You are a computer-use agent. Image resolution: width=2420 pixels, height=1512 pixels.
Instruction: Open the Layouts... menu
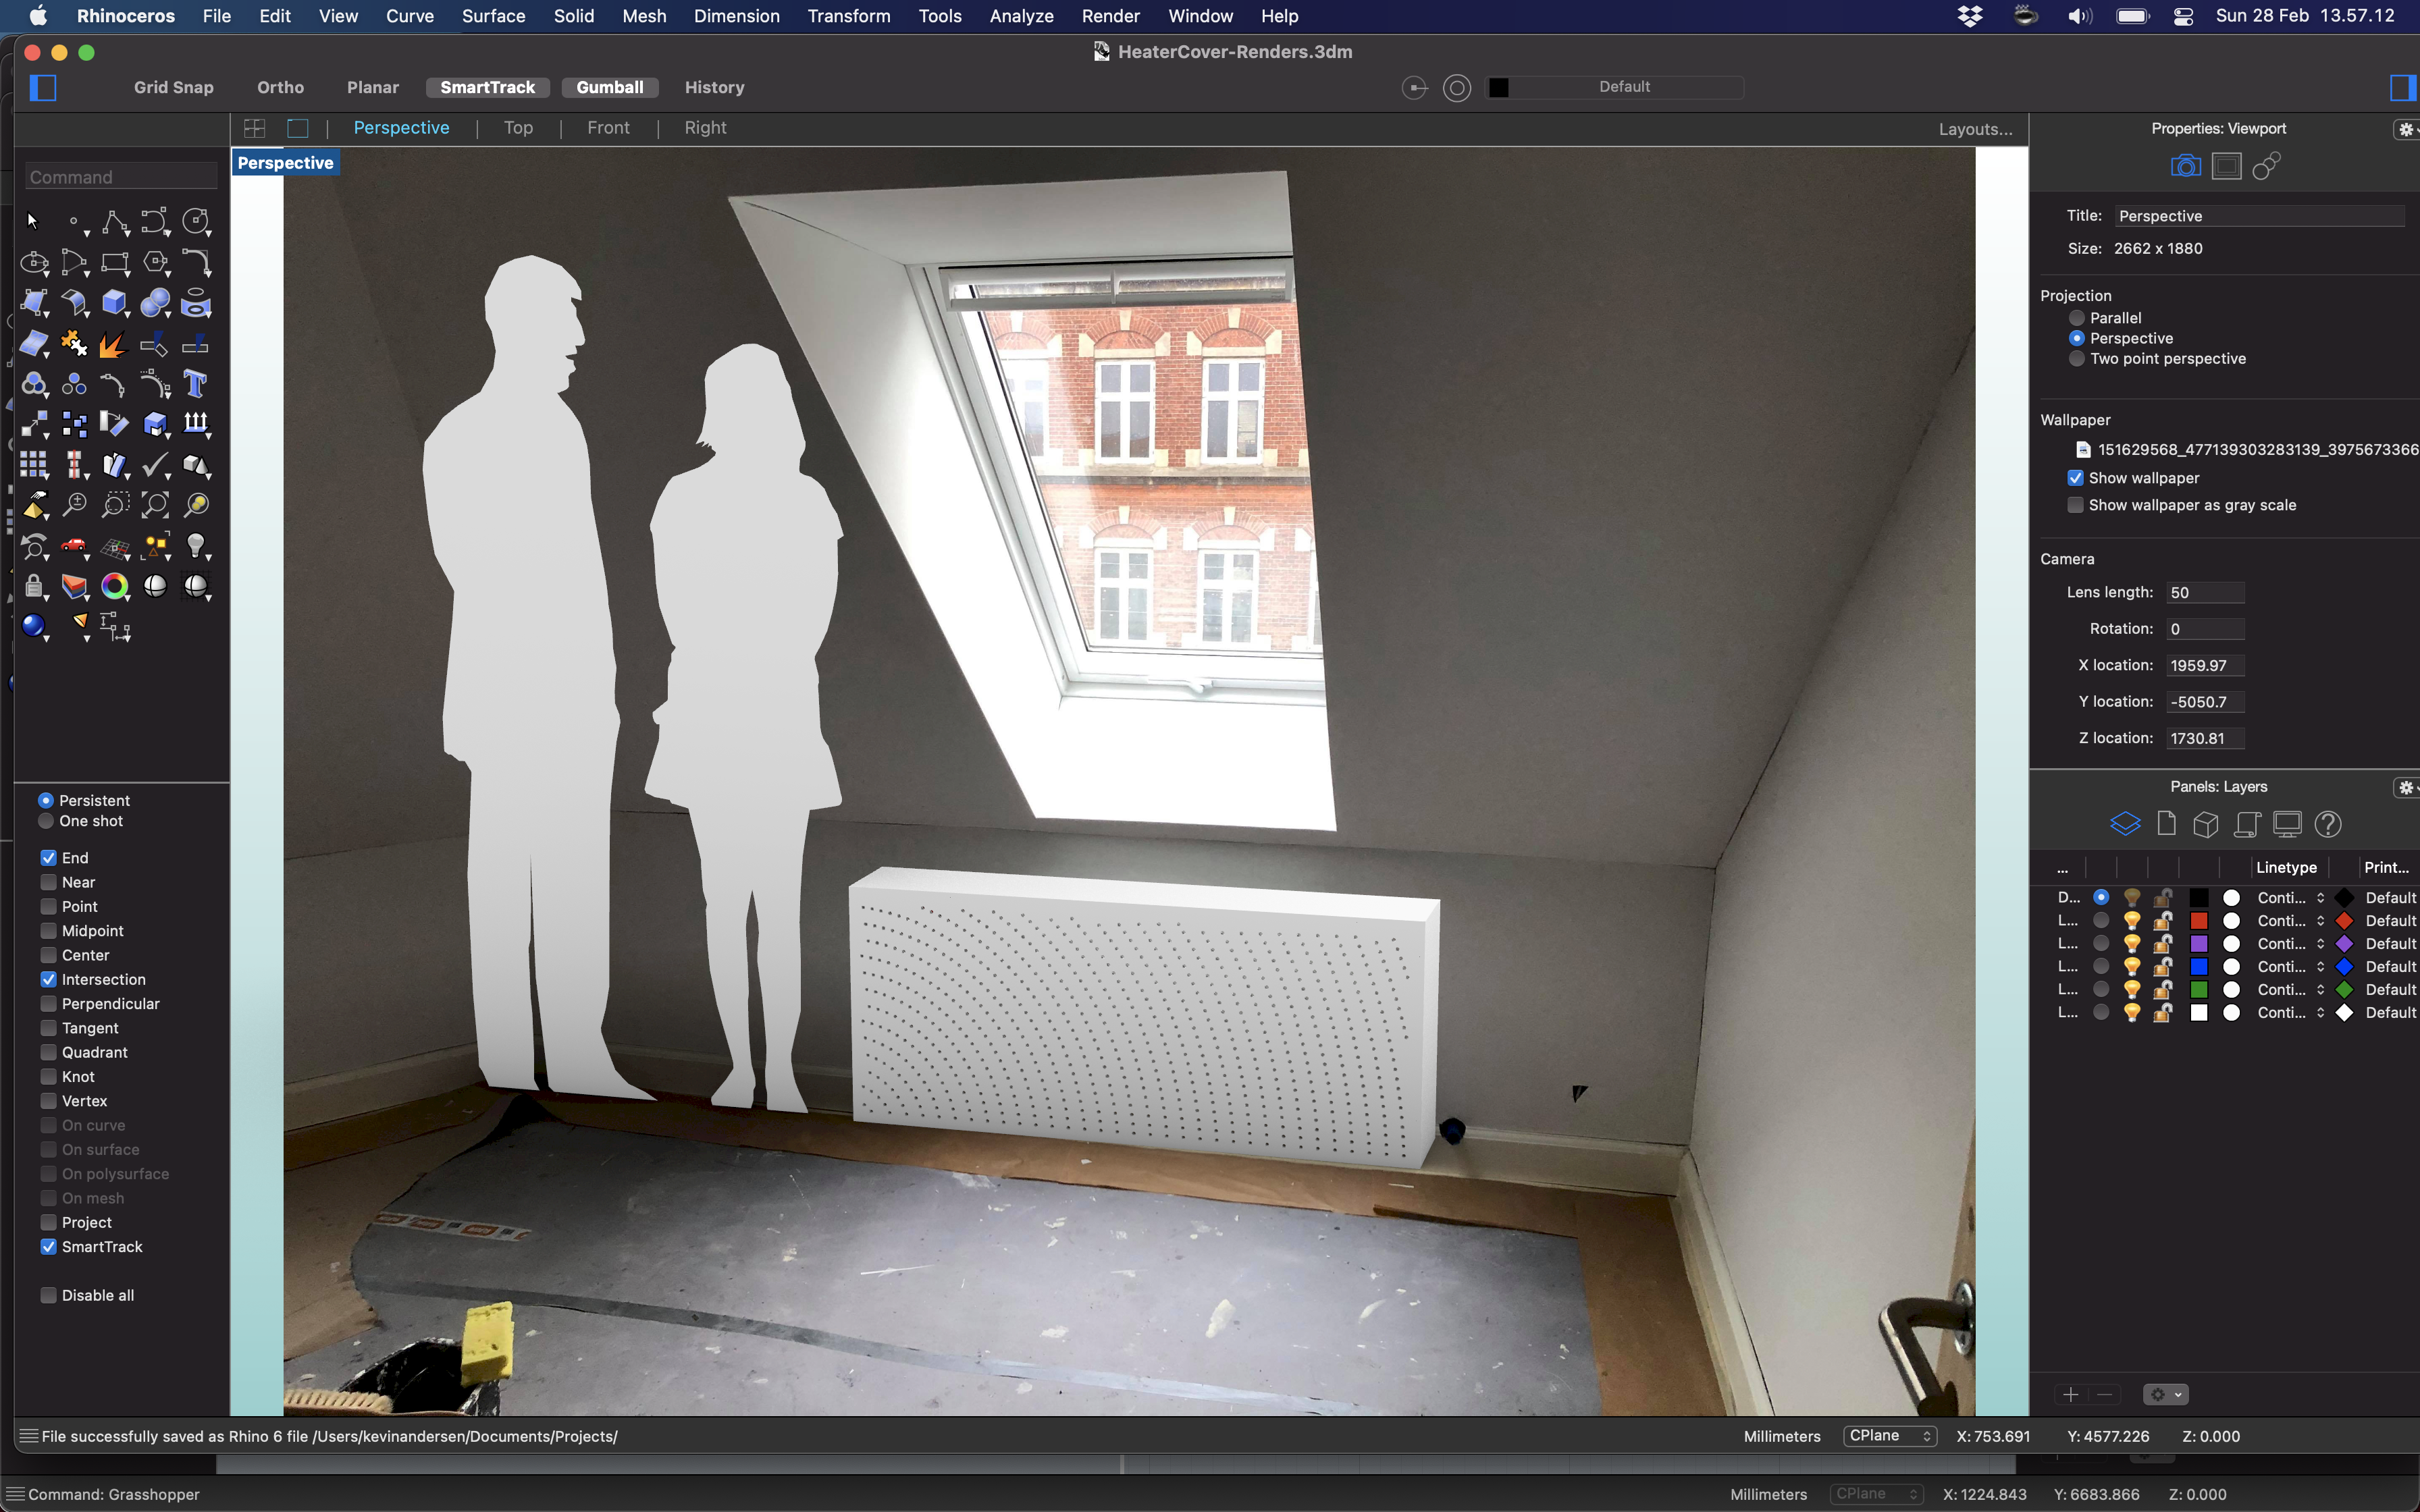coord(1975,129)
